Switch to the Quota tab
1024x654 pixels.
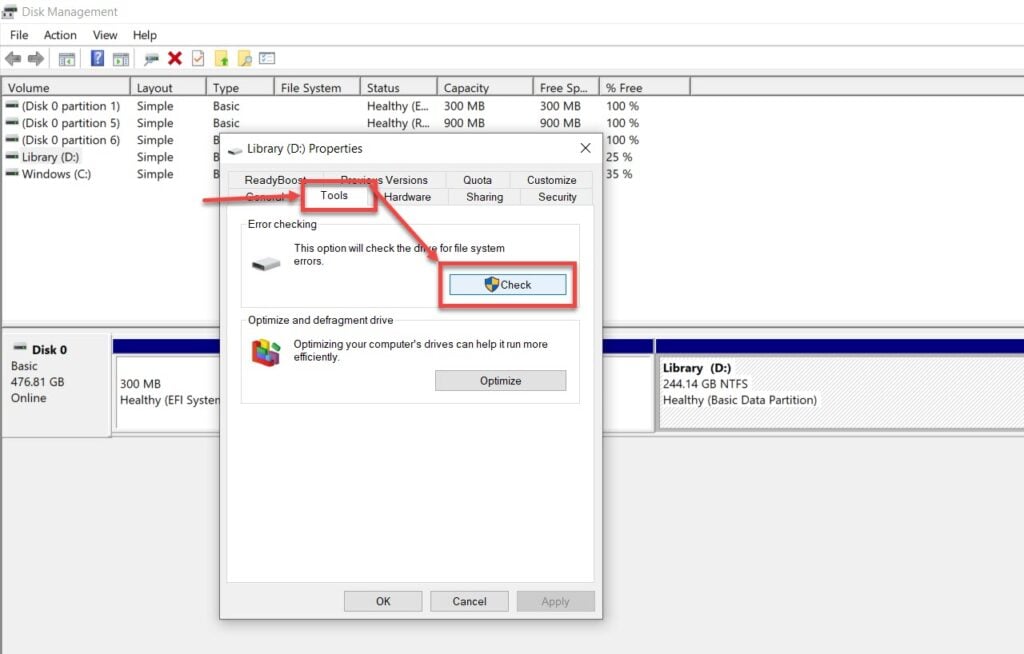click(477, 180)
